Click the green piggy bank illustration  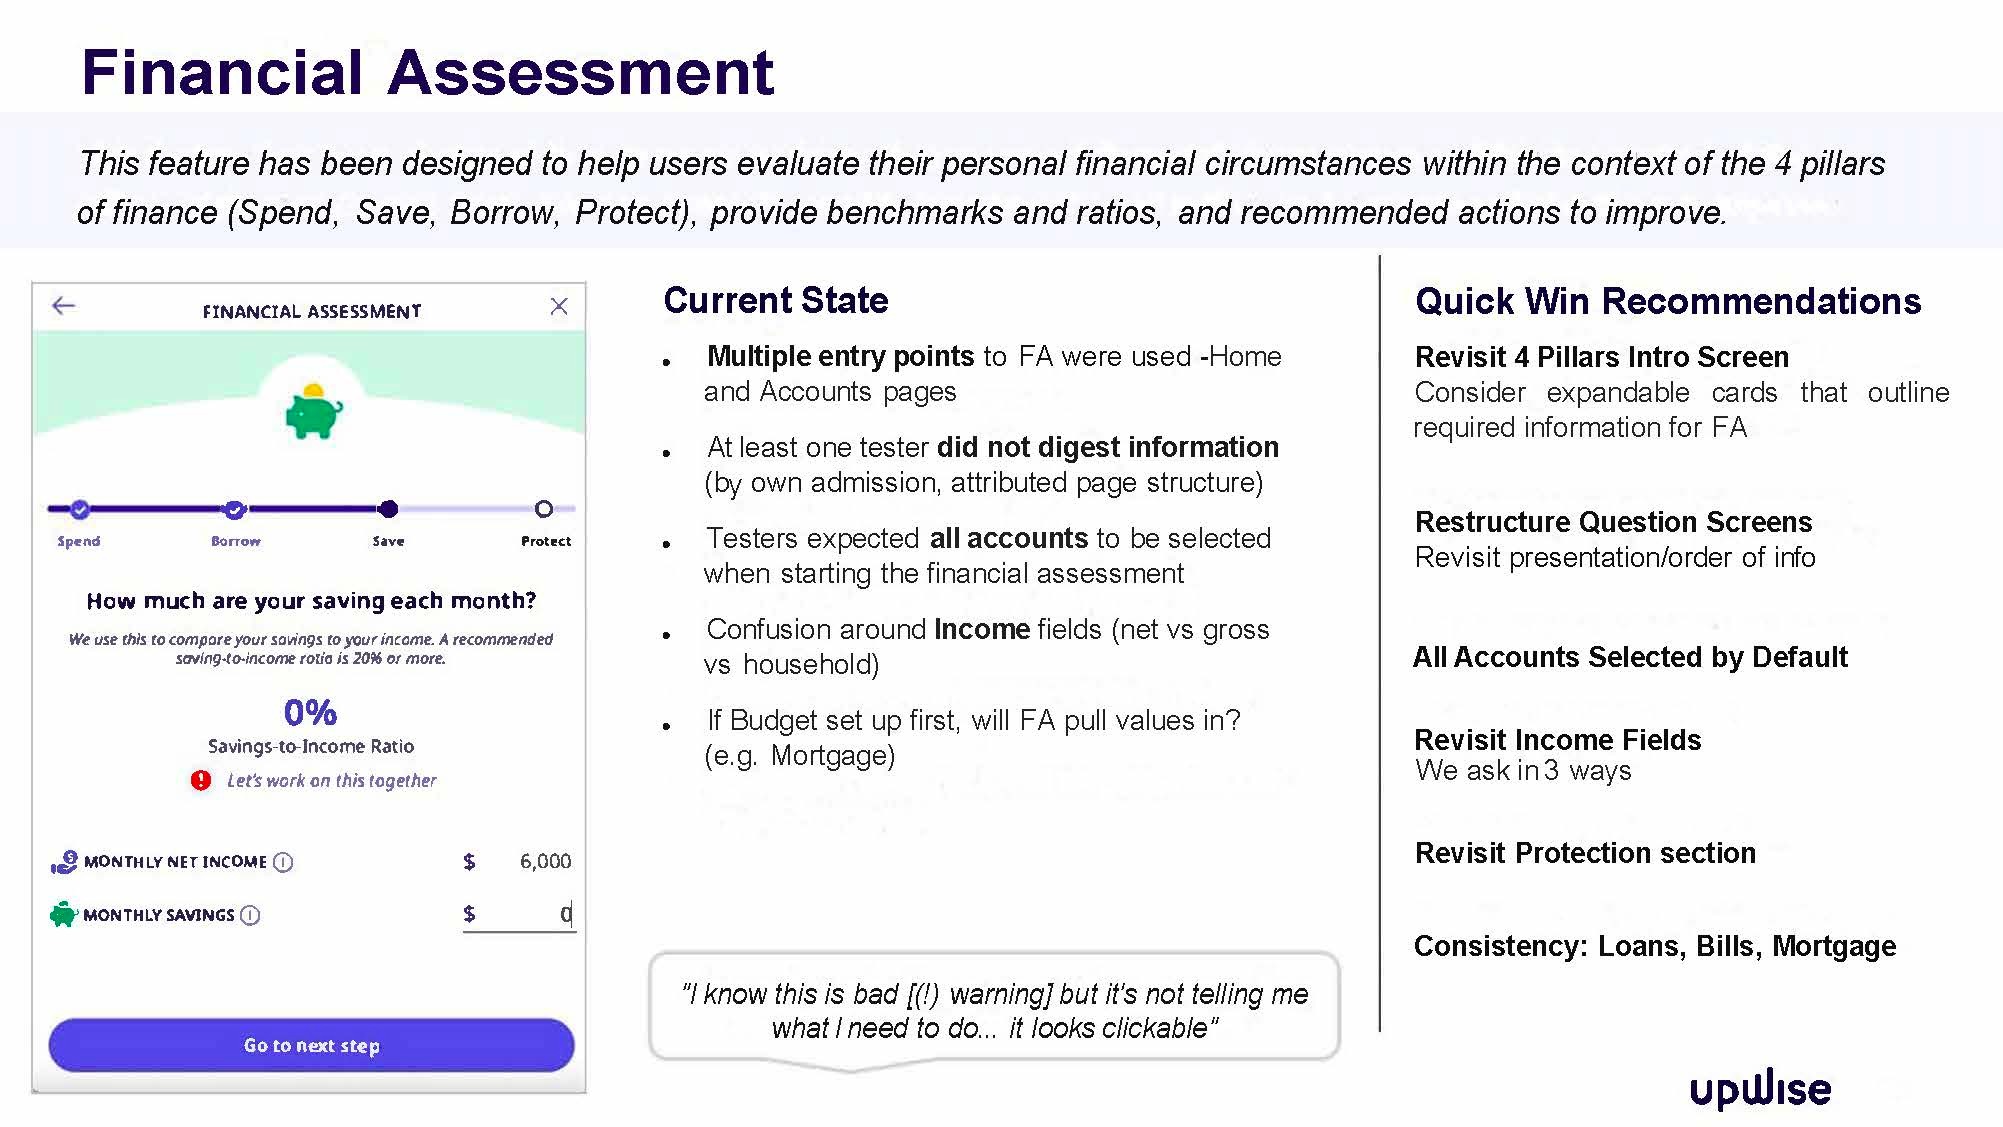click(313, 412)
